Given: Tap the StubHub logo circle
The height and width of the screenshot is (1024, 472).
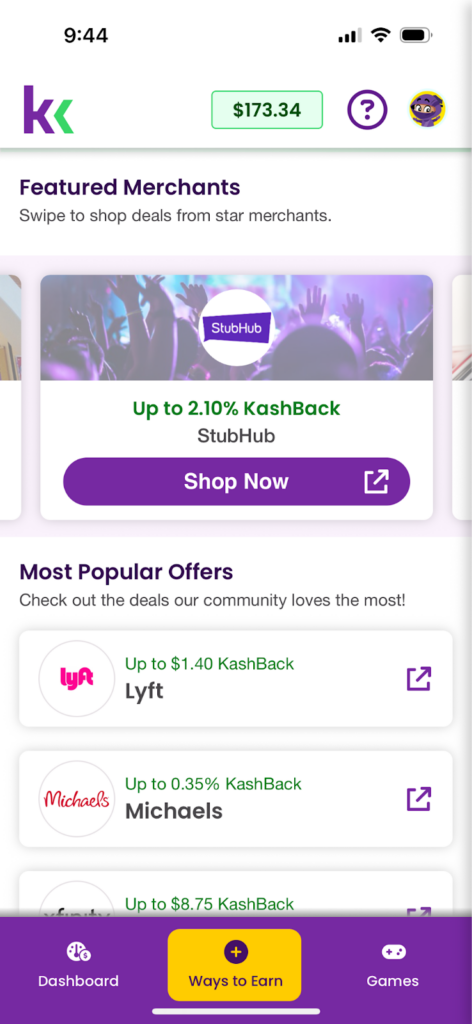Looking at the screenshot, I should pos(236,327).
